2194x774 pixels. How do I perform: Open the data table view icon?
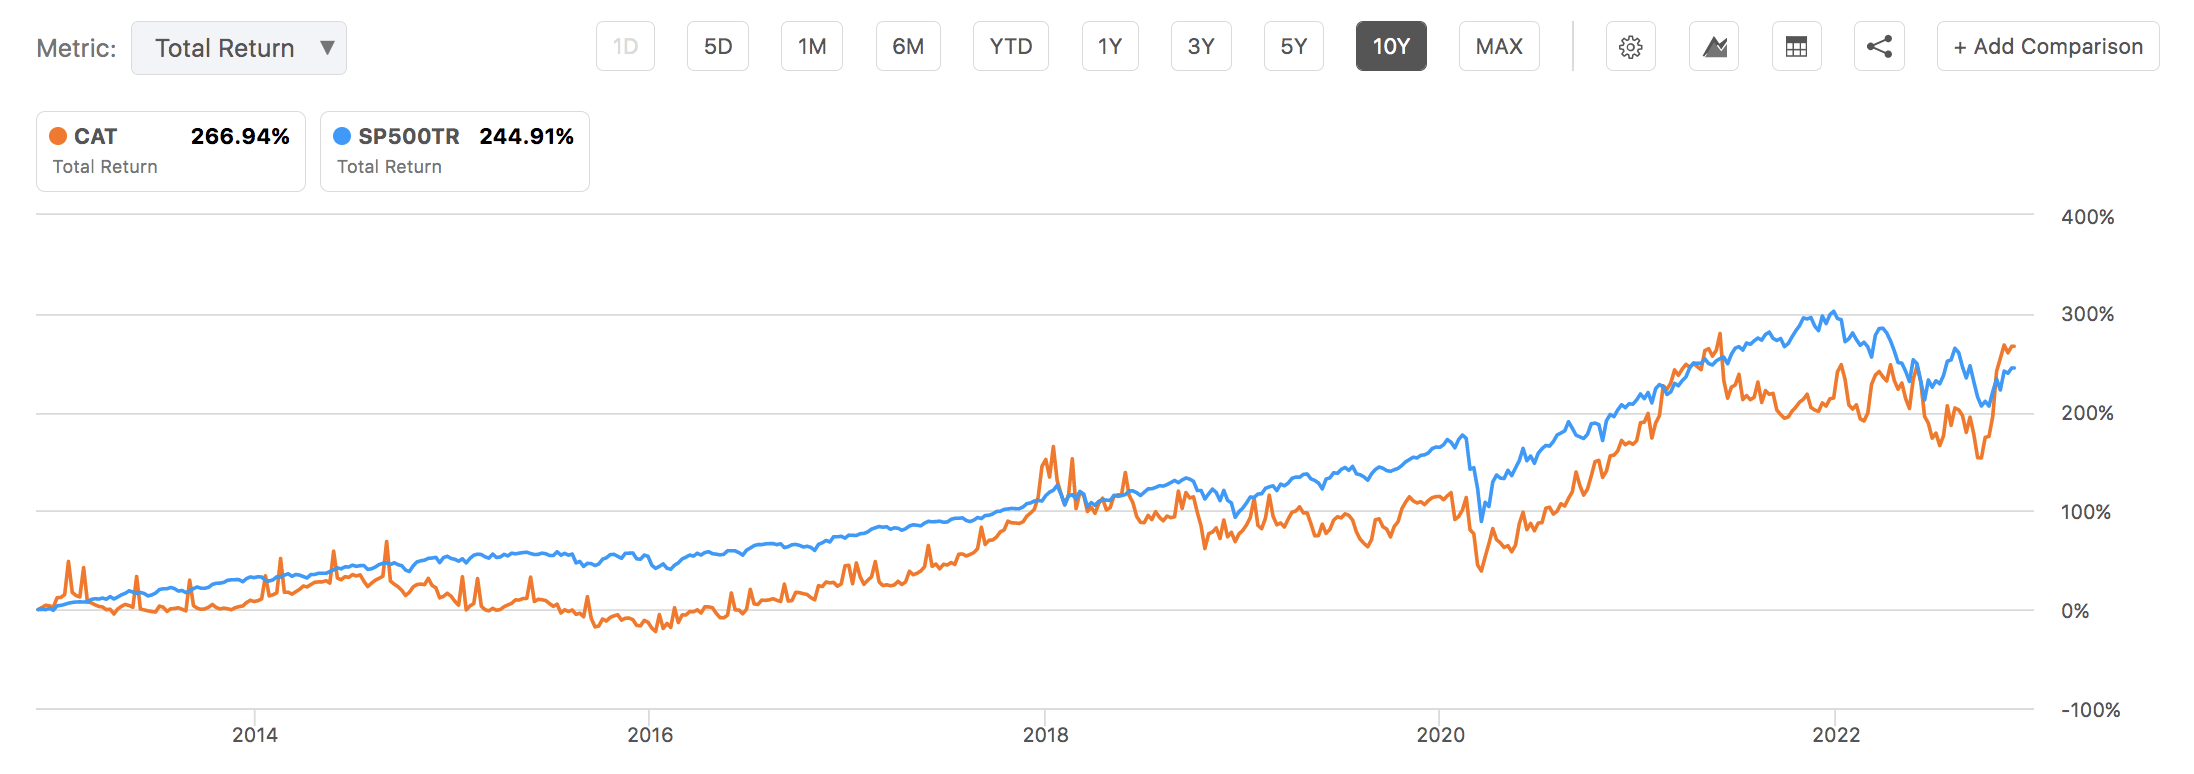click(1796, 47)
